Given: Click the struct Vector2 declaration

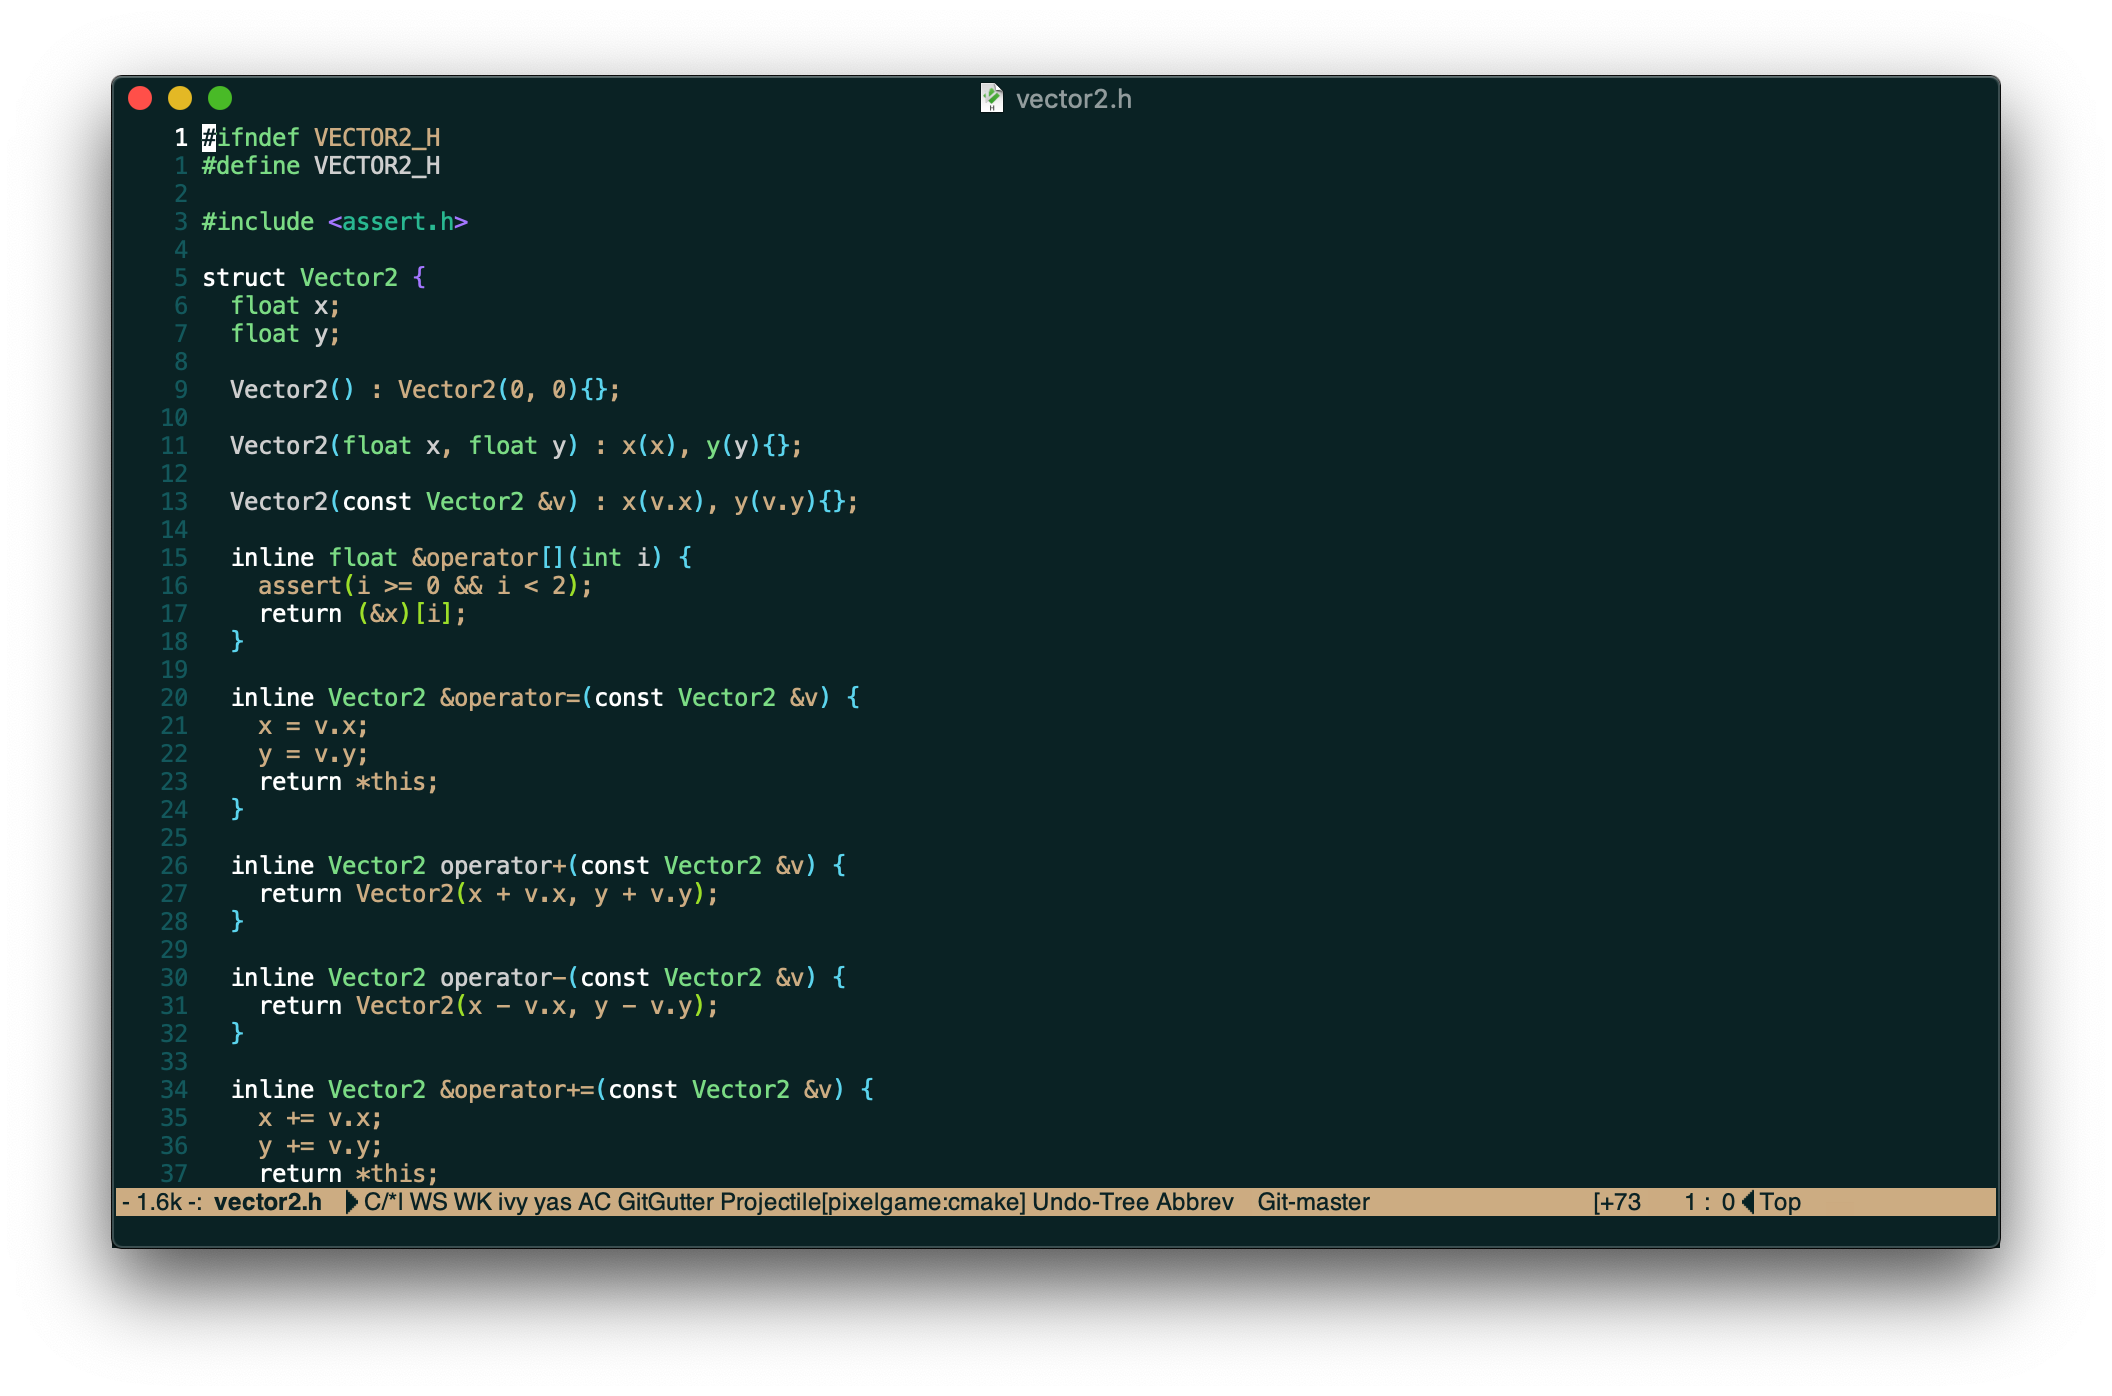Looking at the screenshot, I should point(314,277).
